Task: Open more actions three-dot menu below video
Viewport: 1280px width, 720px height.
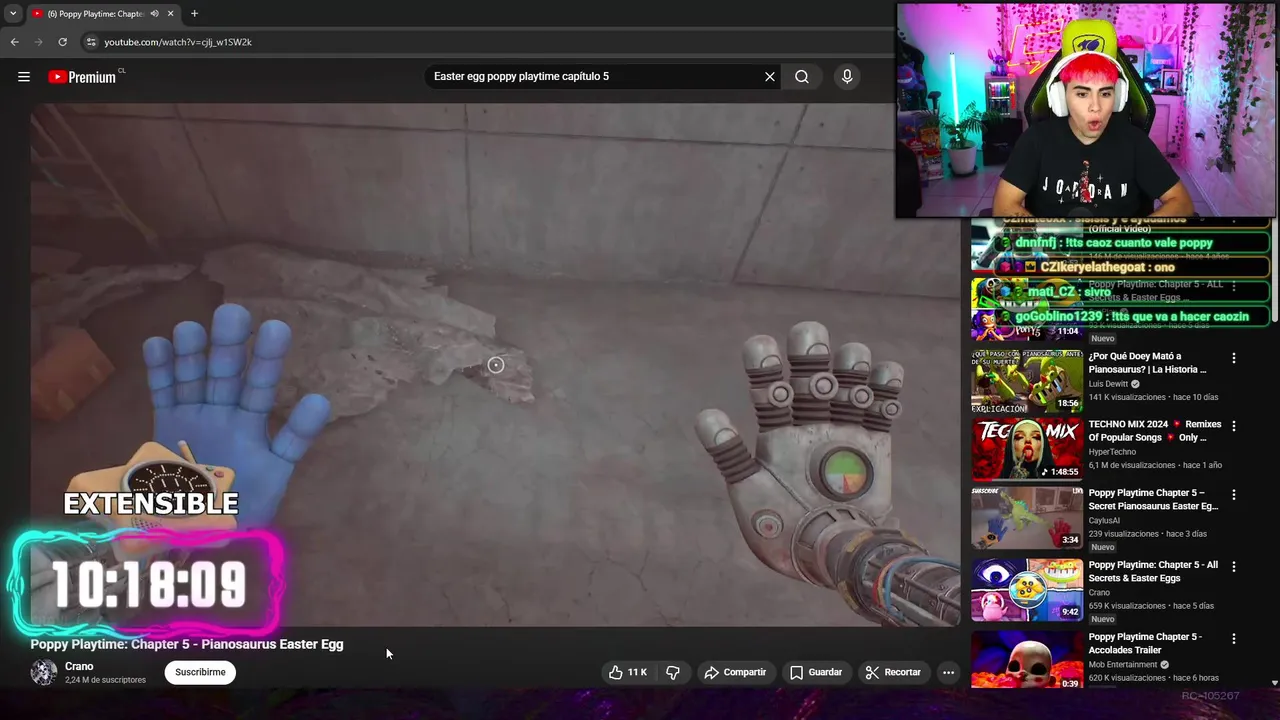Action: point(948,673)
